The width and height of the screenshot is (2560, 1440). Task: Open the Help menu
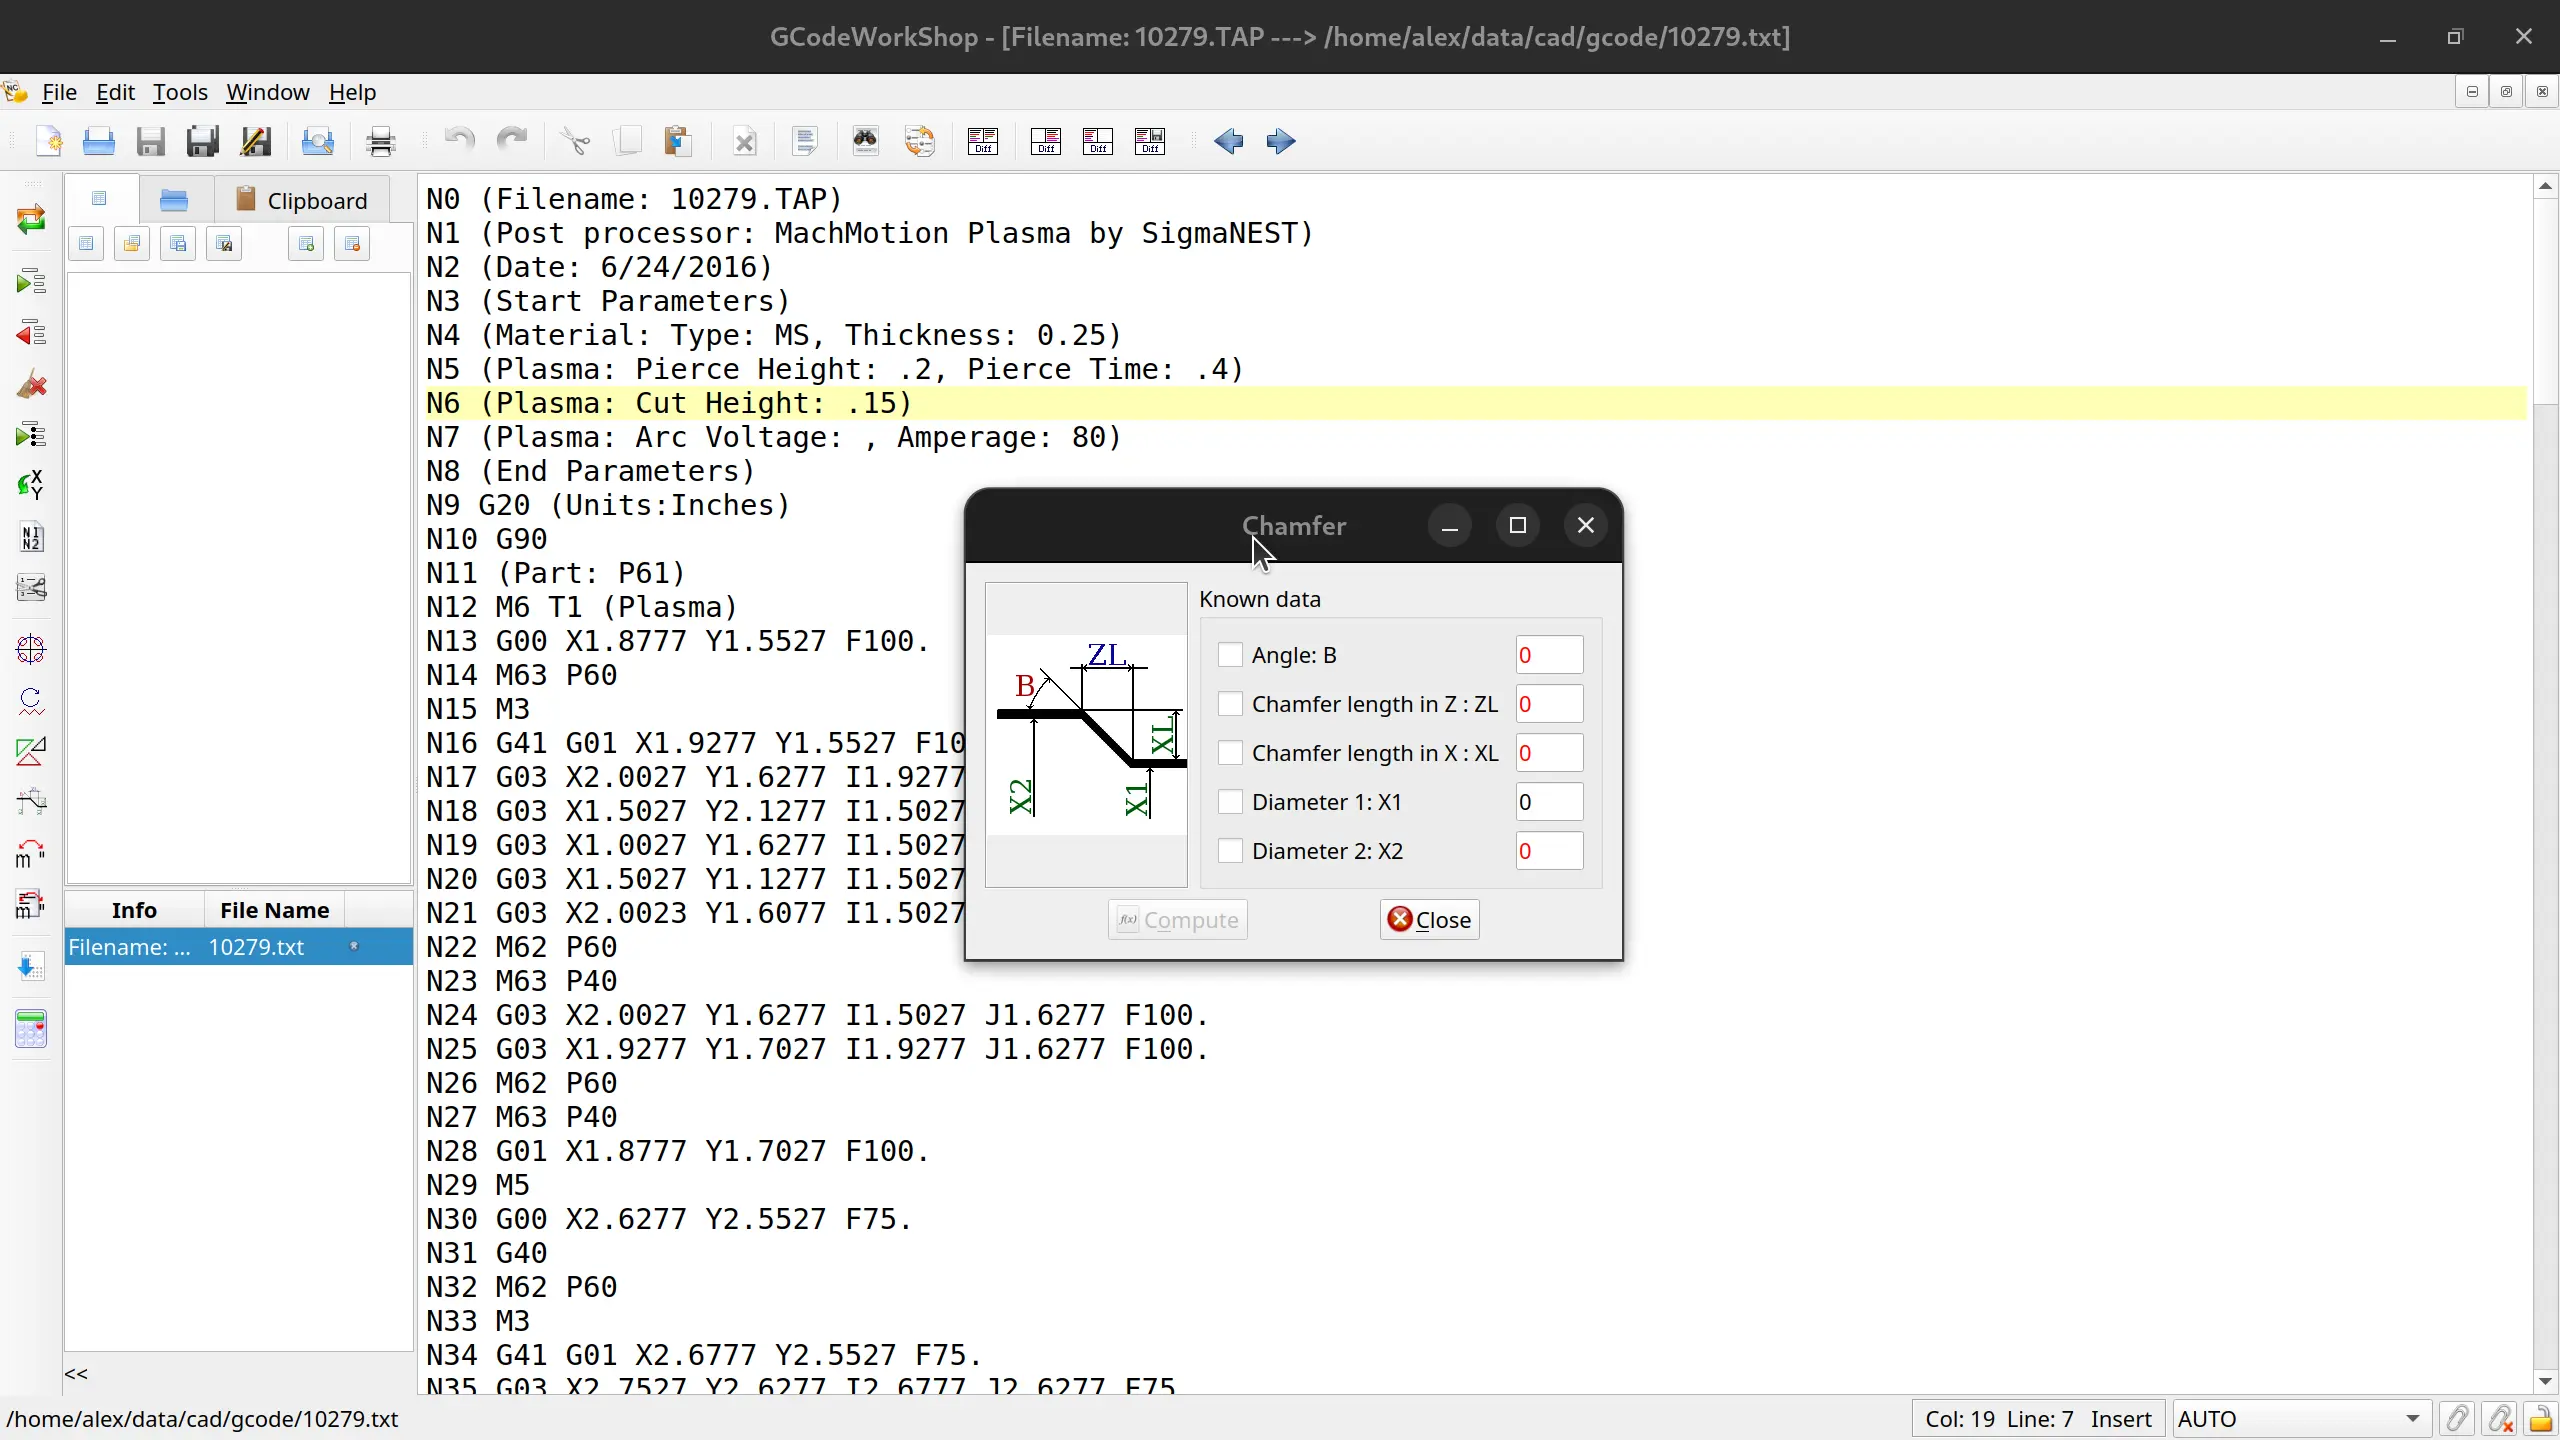352,92
